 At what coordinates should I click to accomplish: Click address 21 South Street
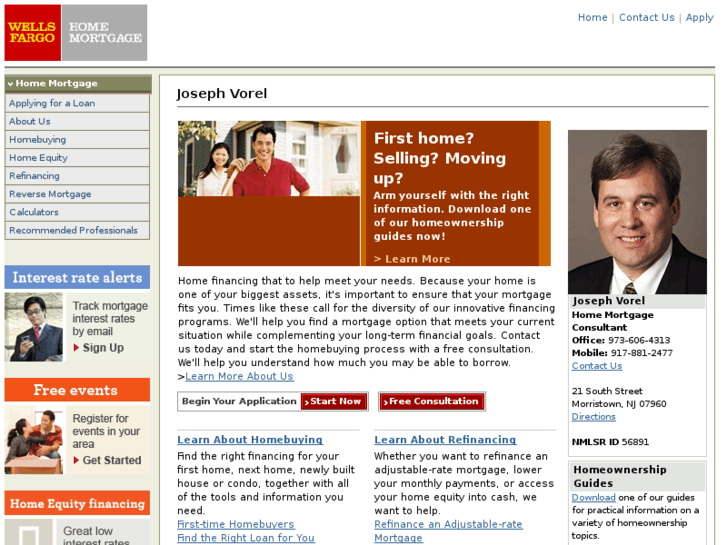pos(607,391)
